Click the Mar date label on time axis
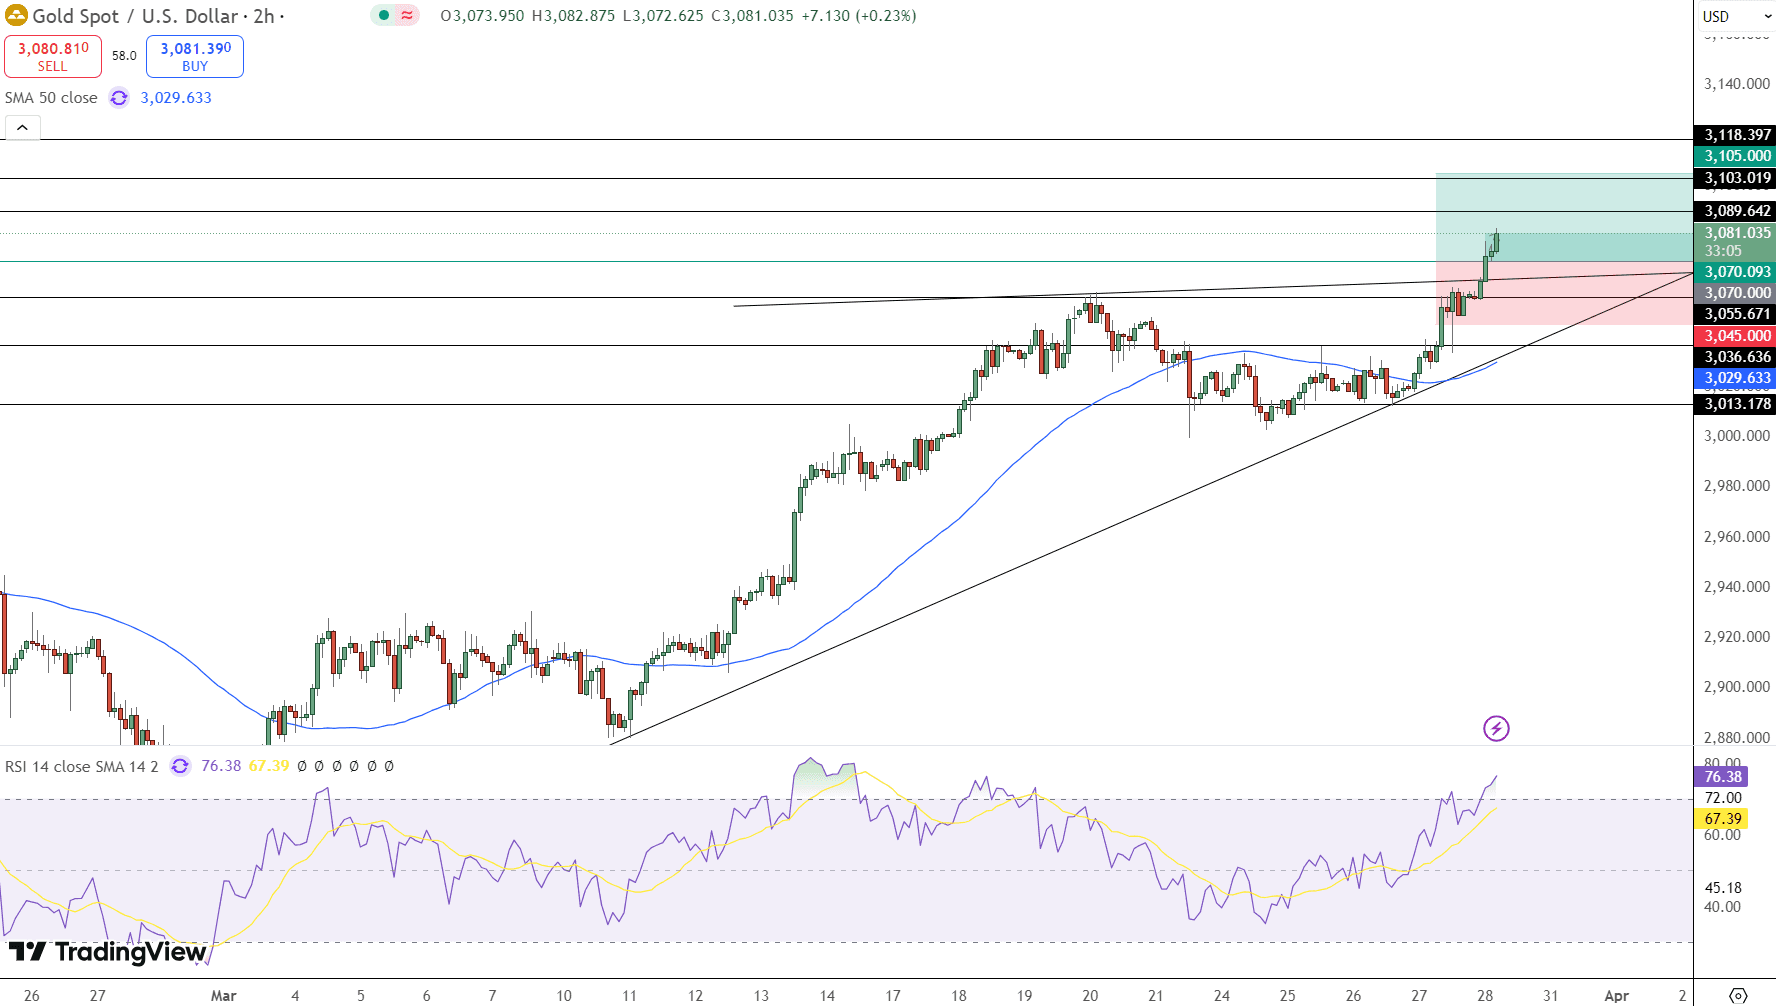This screenshot has width=1776, height=1006. pyautogui.click(x=224, y=996)
